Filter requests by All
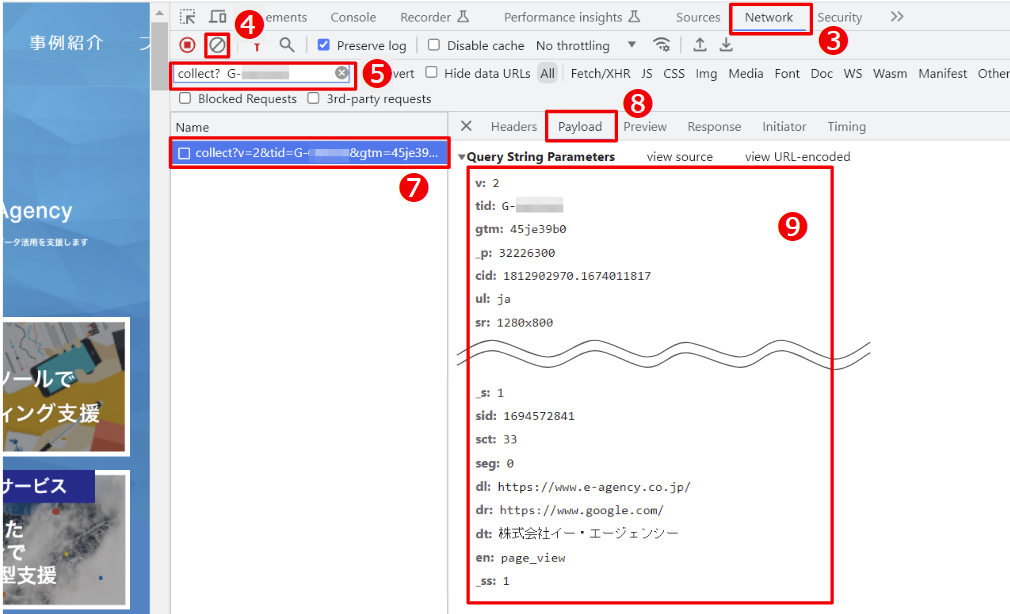 click(548, 73)
